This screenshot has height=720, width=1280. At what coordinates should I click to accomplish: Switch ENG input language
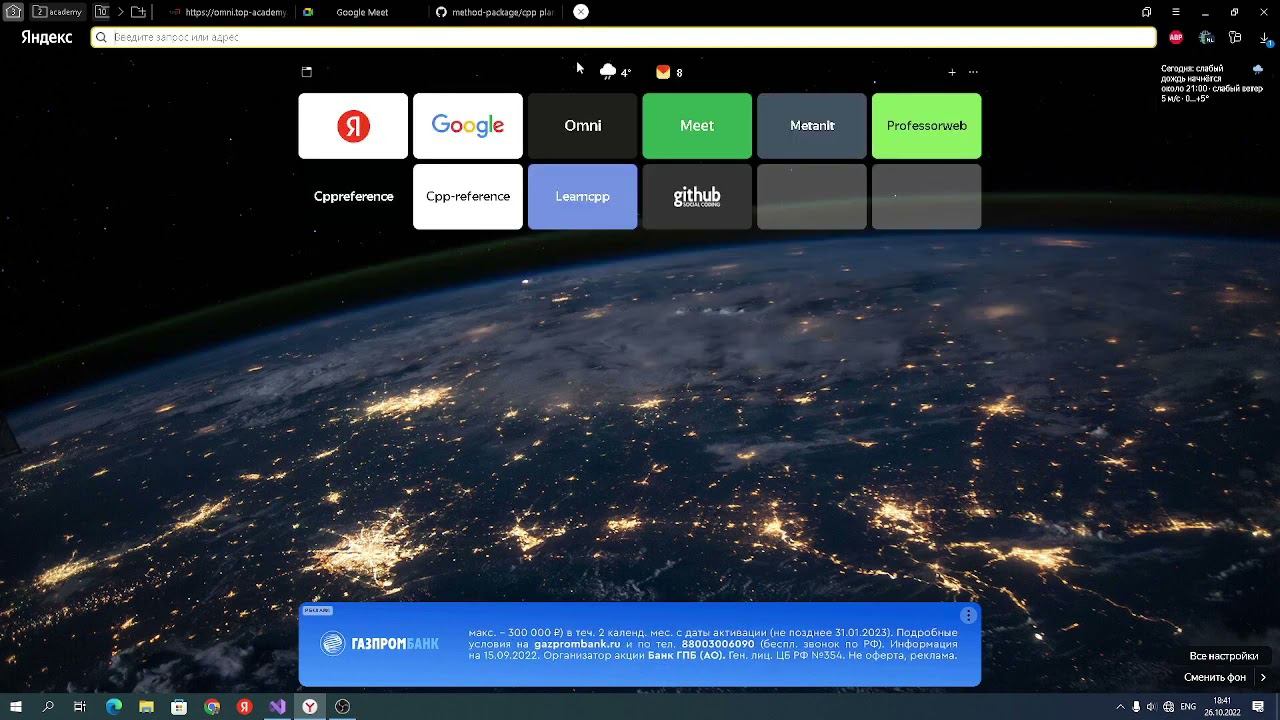tap(1188, 707)
